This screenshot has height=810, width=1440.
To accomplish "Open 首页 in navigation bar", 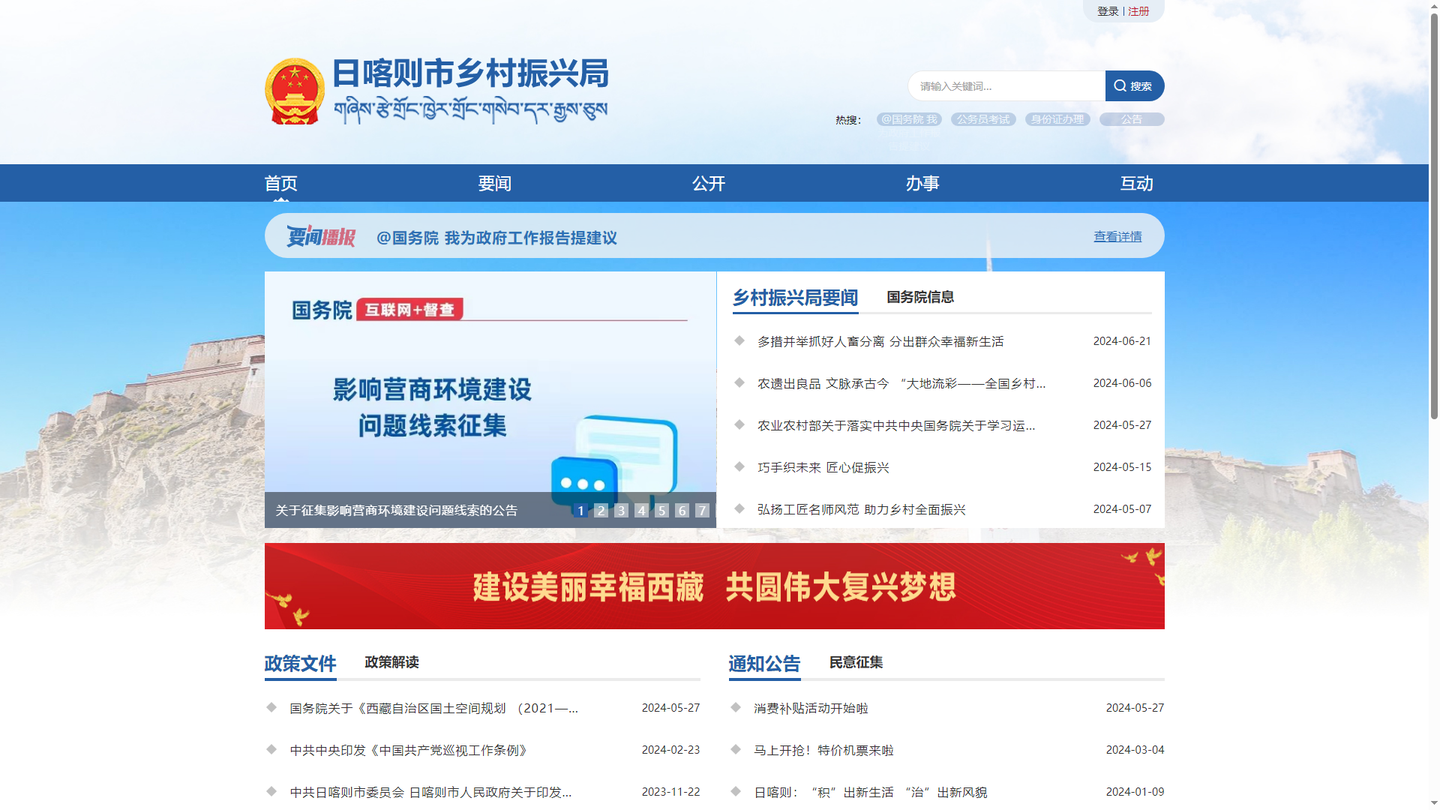I will [x=281, y=183].
